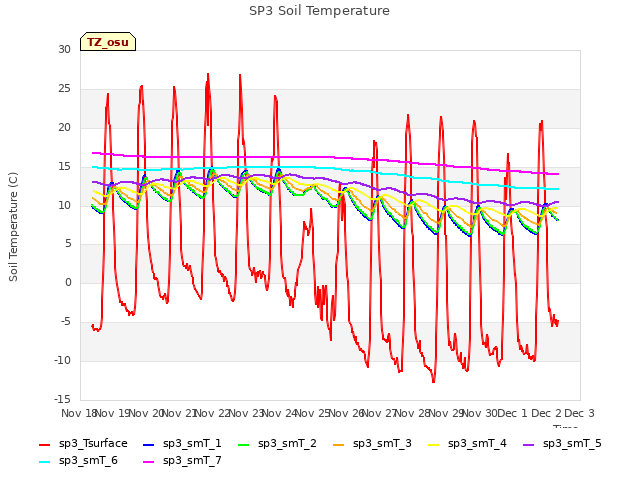Click the orange sp3_smT_3 legend swatch
Screen dimensions: 640x480
click(x=339, y=444)
